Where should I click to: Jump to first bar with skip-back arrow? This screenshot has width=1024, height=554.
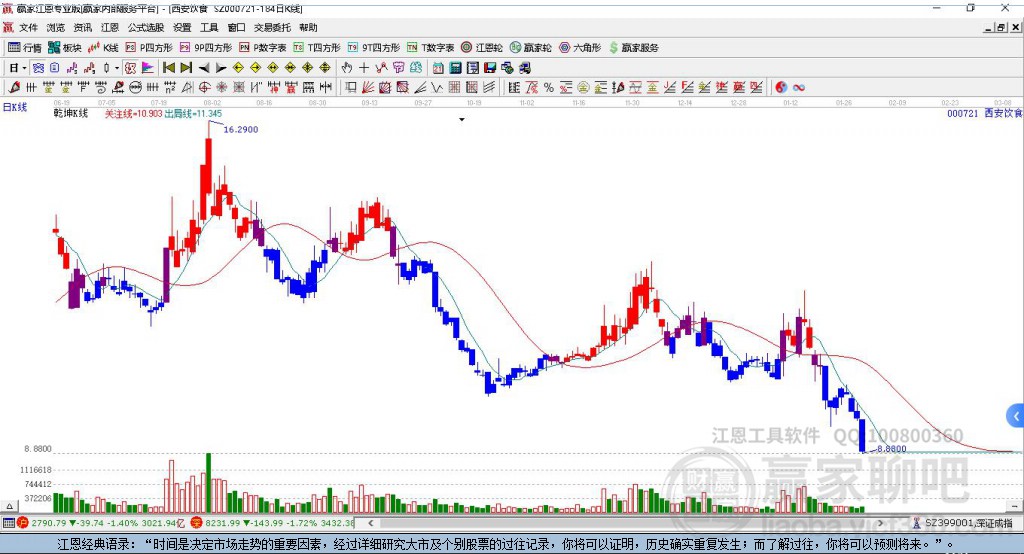[x=169, y=68]
